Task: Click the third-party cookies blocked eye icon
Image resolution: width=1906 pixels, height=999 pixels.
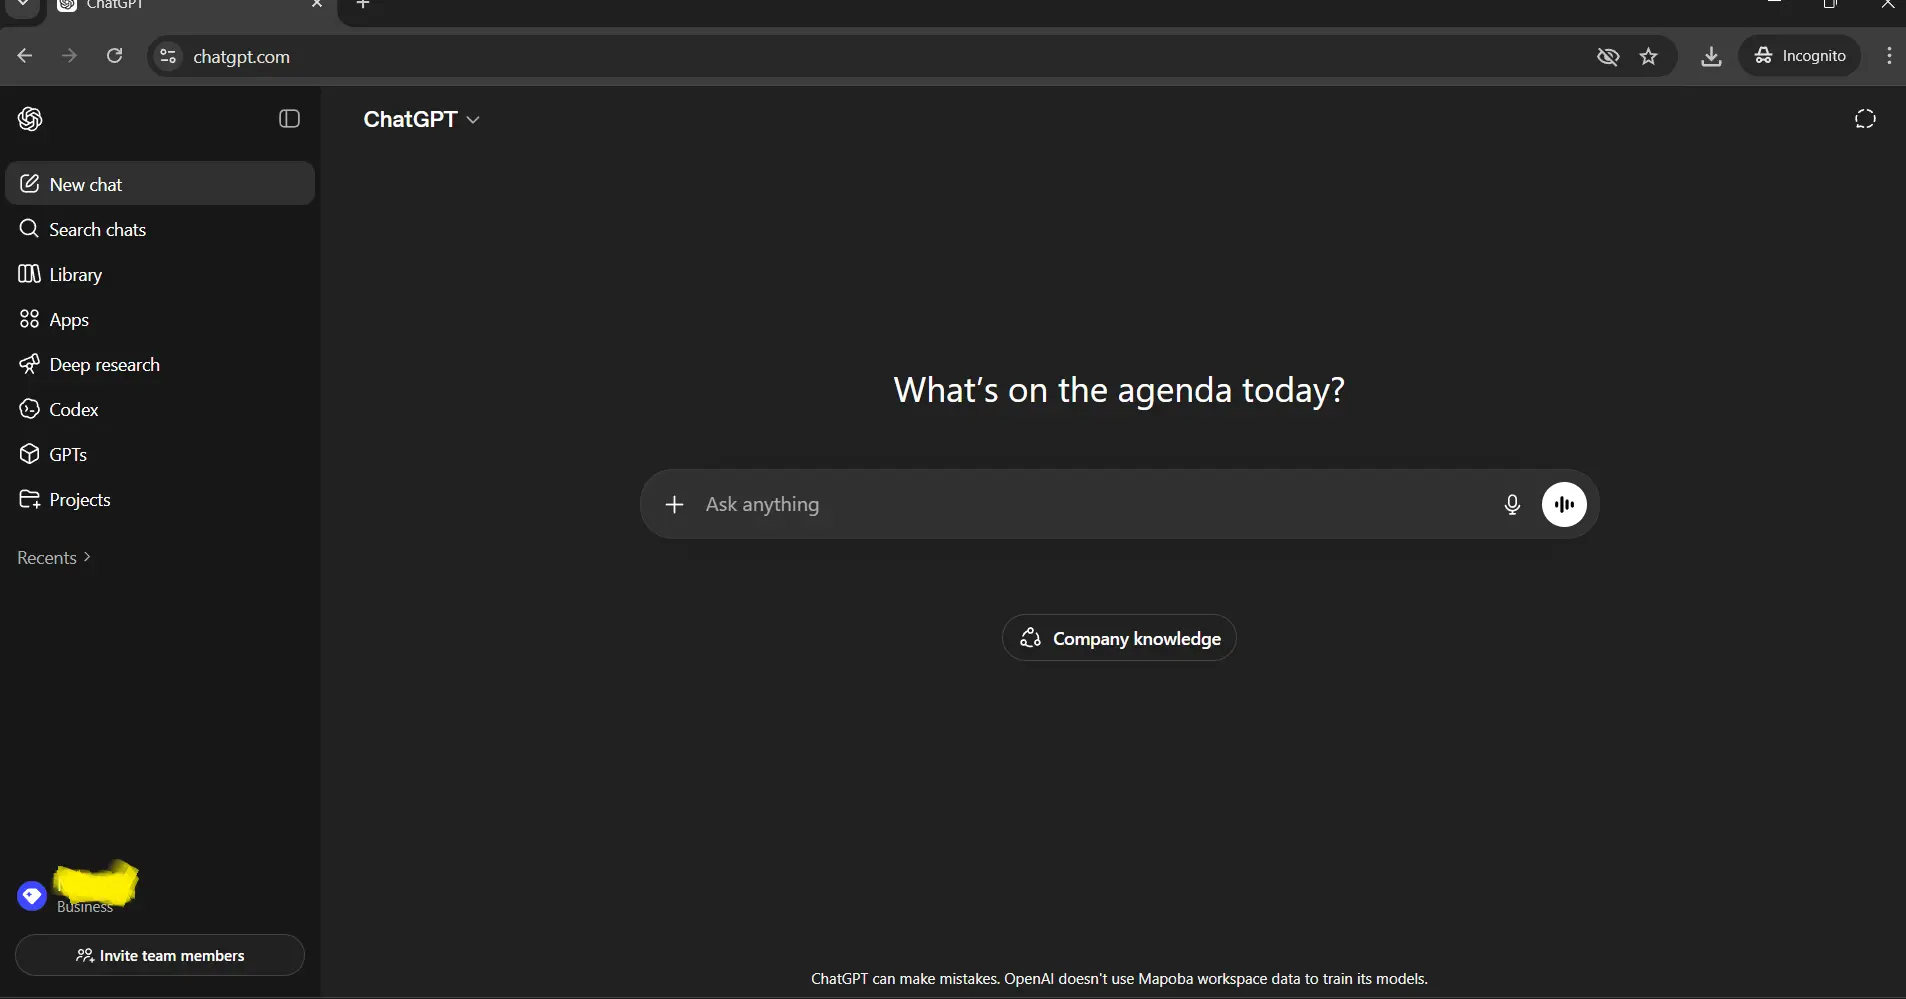Action: click(1608, 56)
